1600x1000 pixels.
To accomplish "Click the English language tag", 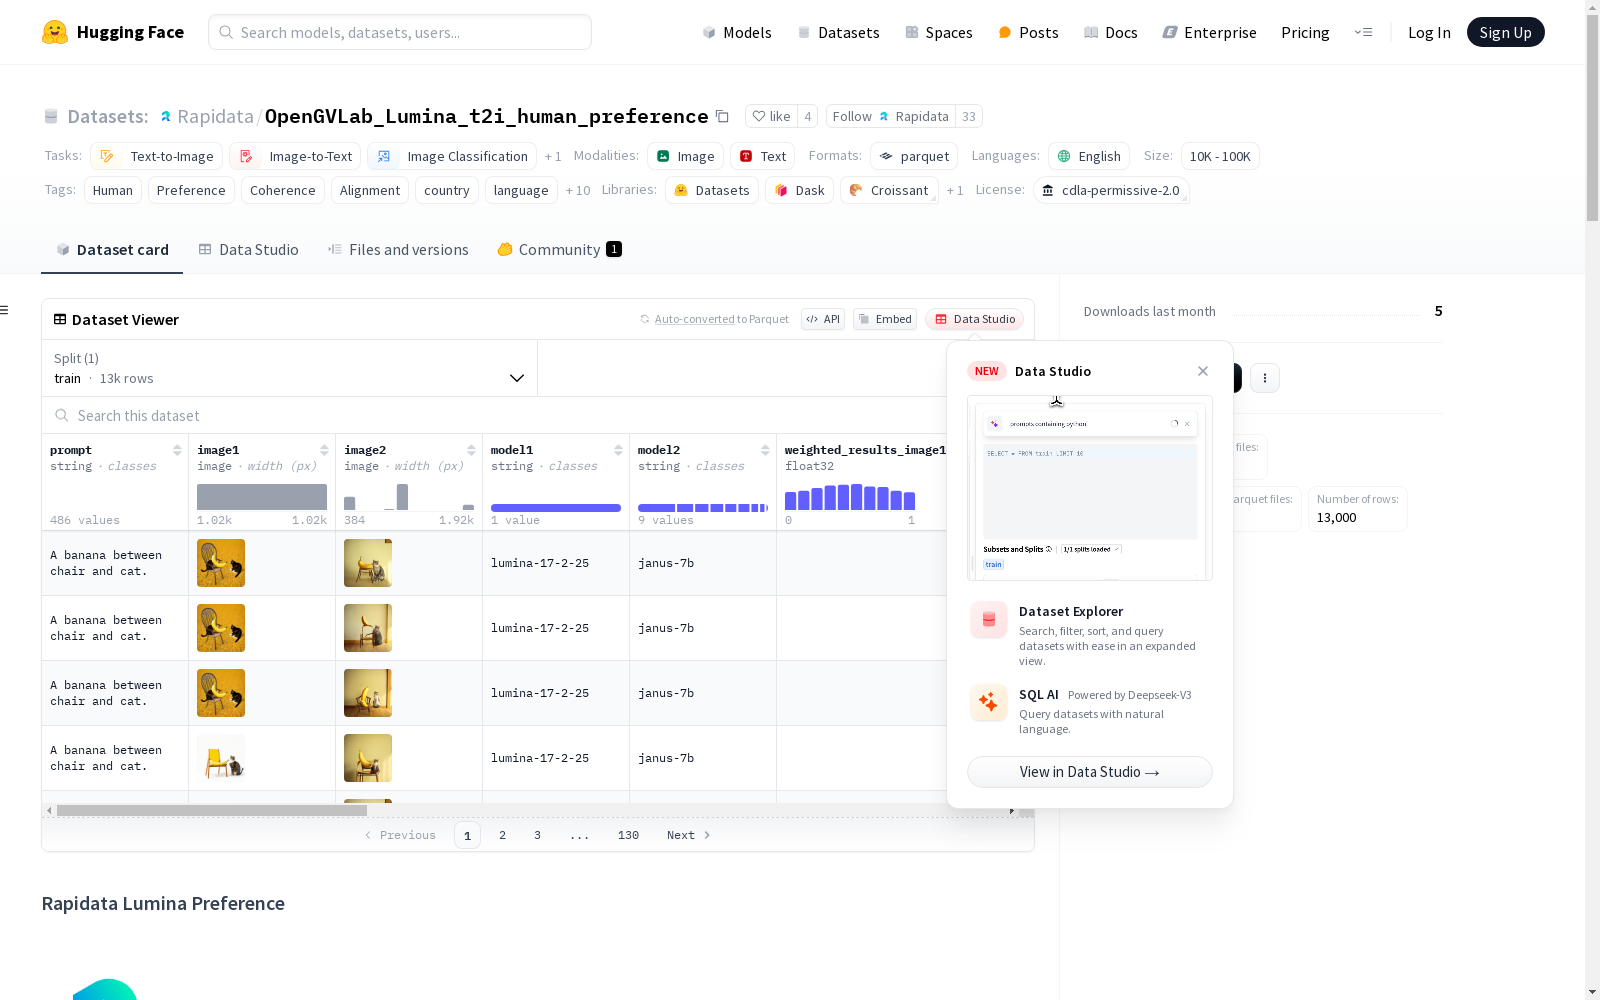I will 1089,156.
